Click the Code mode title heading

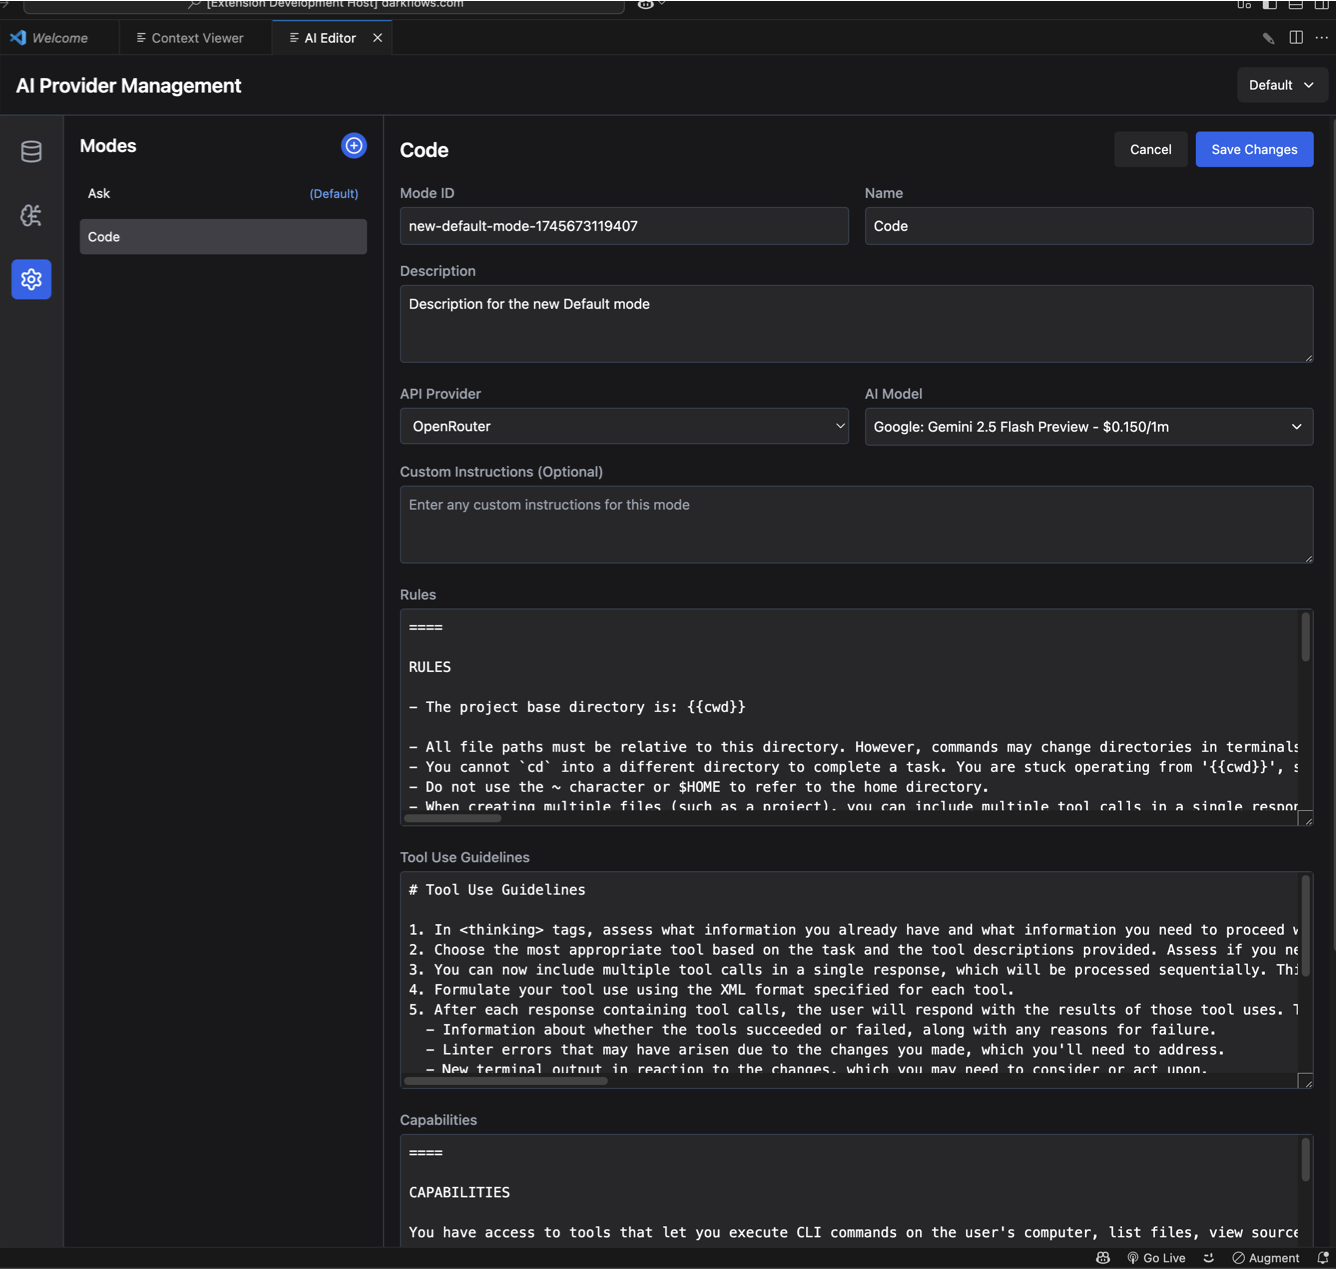tap(424, 150)
